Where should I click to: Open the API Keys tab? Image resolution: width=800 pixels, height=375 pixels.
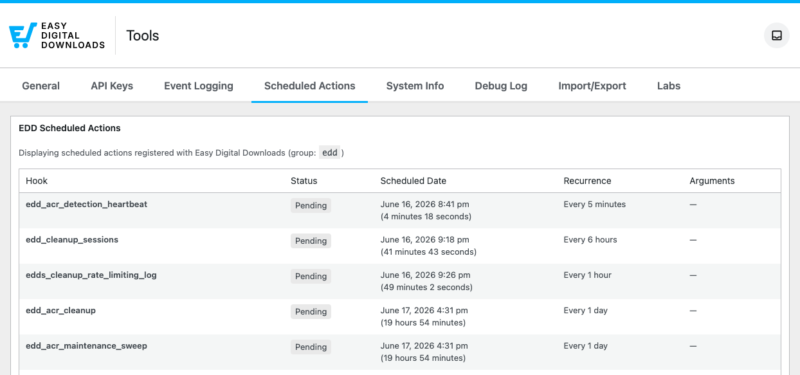pyautogui.click(x=112, y=86)
